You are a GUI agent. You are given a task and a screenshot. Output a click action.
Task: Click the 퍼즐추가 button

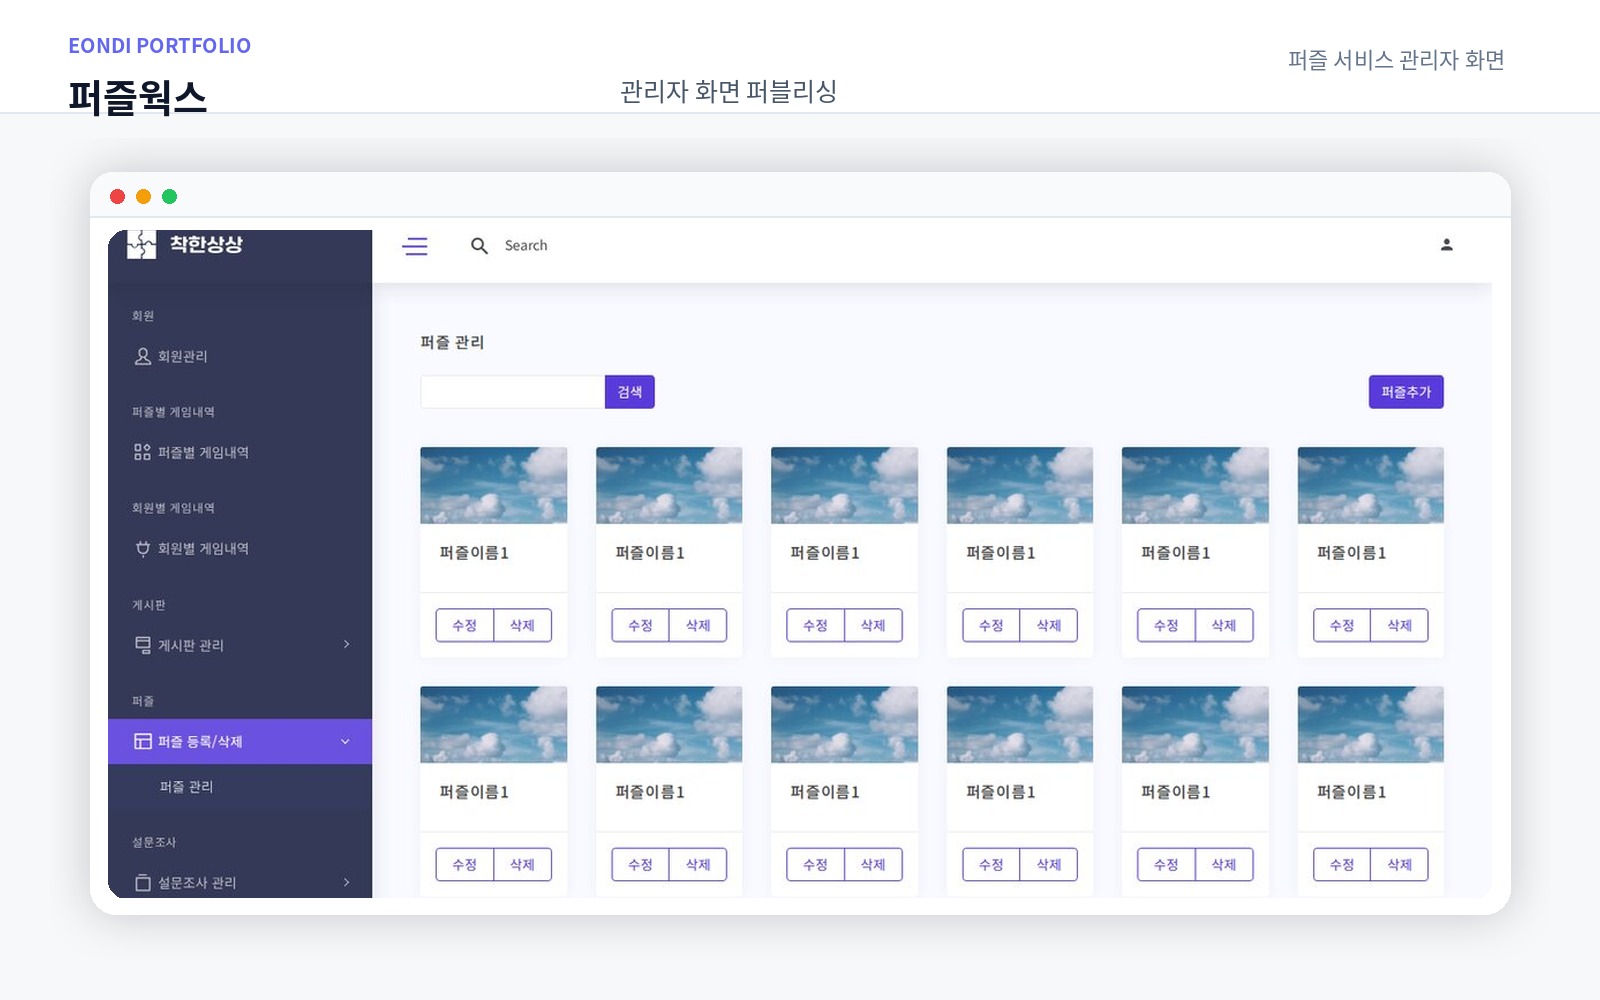(1406, 392)
